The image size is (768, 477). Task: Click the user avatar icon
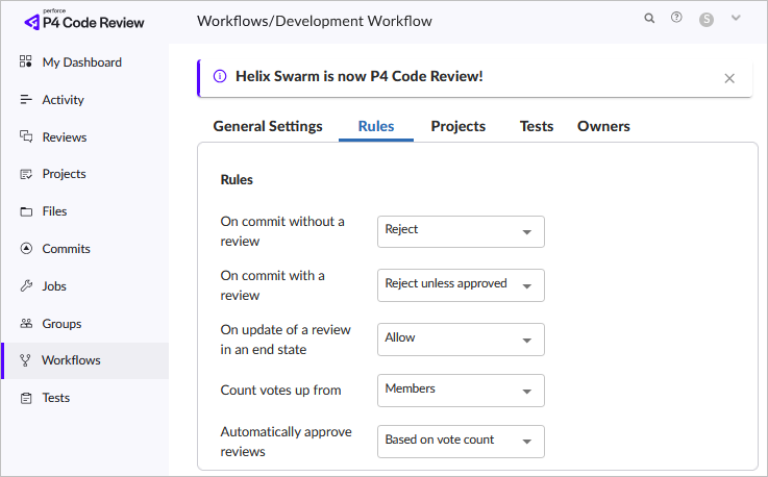[707, 19]
